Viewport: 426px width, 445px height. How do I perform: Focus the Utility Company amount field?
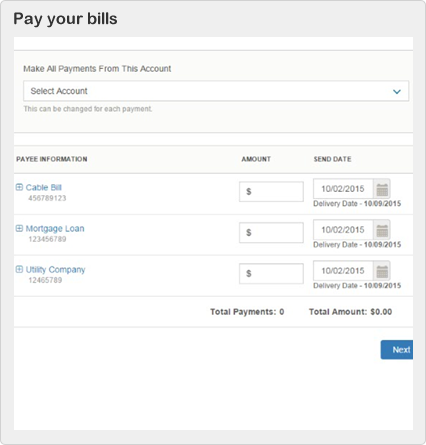(x=271, y=274)
